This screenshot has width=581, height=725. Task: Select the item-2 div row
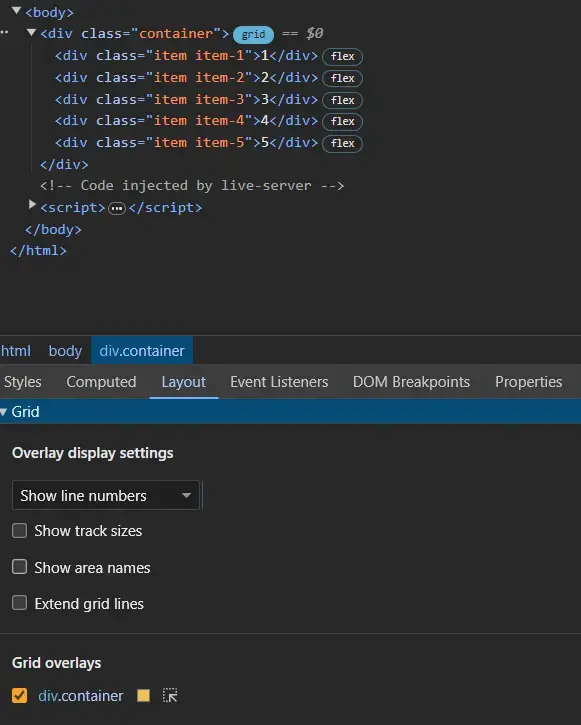(186, 78)
